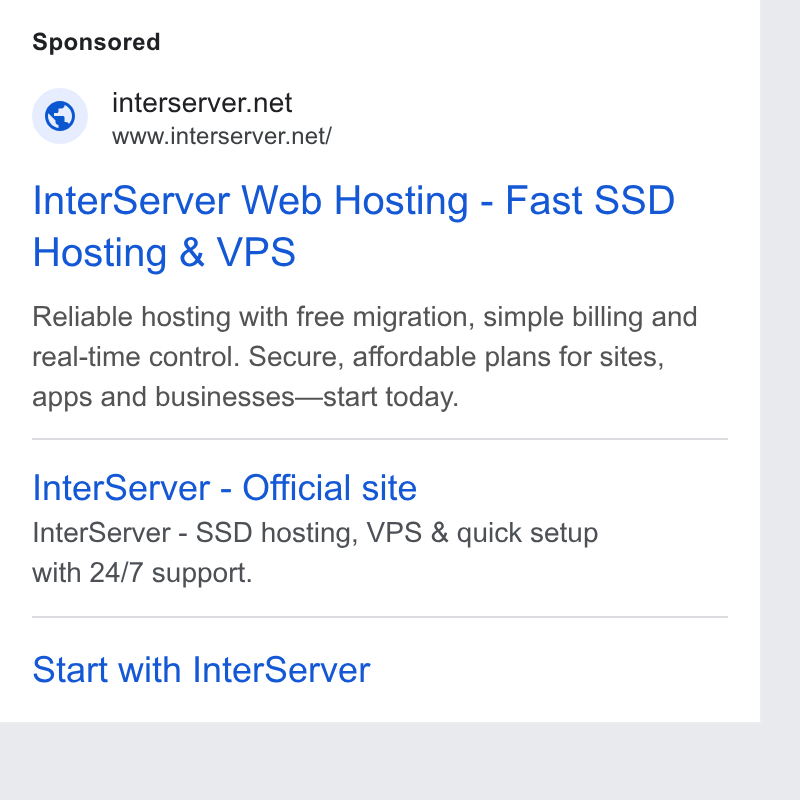Viewport: 800px width, 800px height.
Task: Follow the Start with InterServer link
Action: click(201, 669)
